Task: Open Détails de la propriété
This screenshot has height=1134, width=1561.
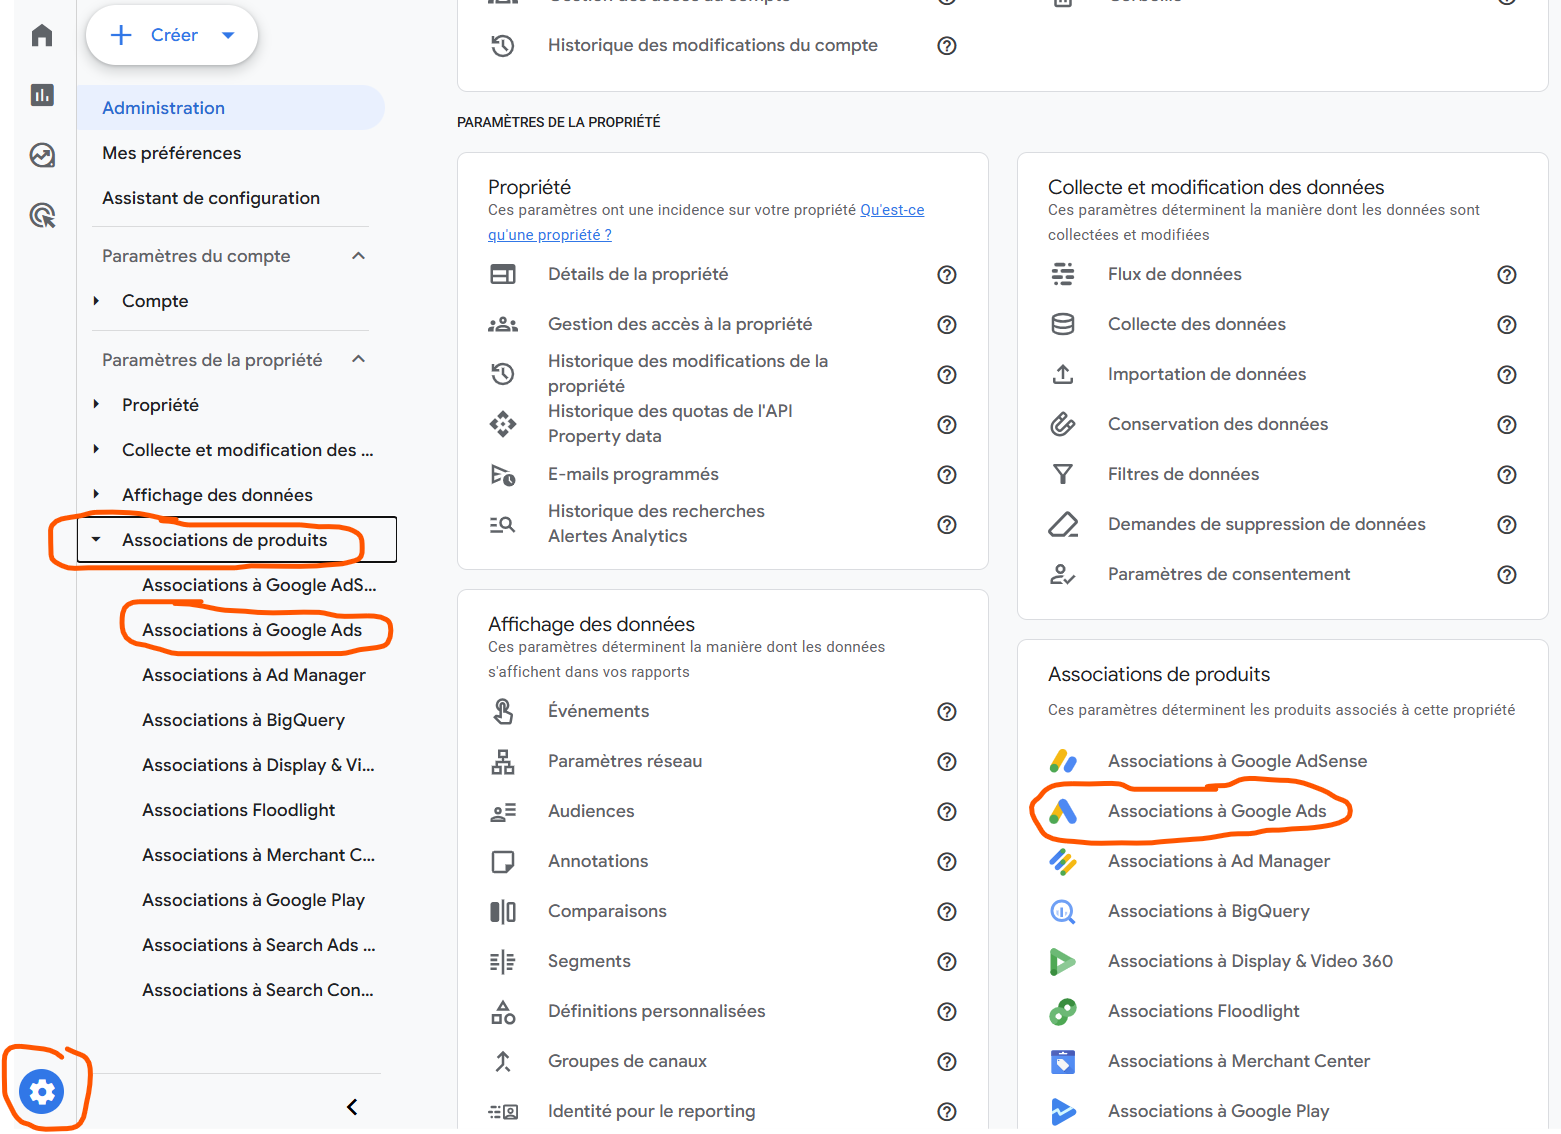Action: click(638, 274)
